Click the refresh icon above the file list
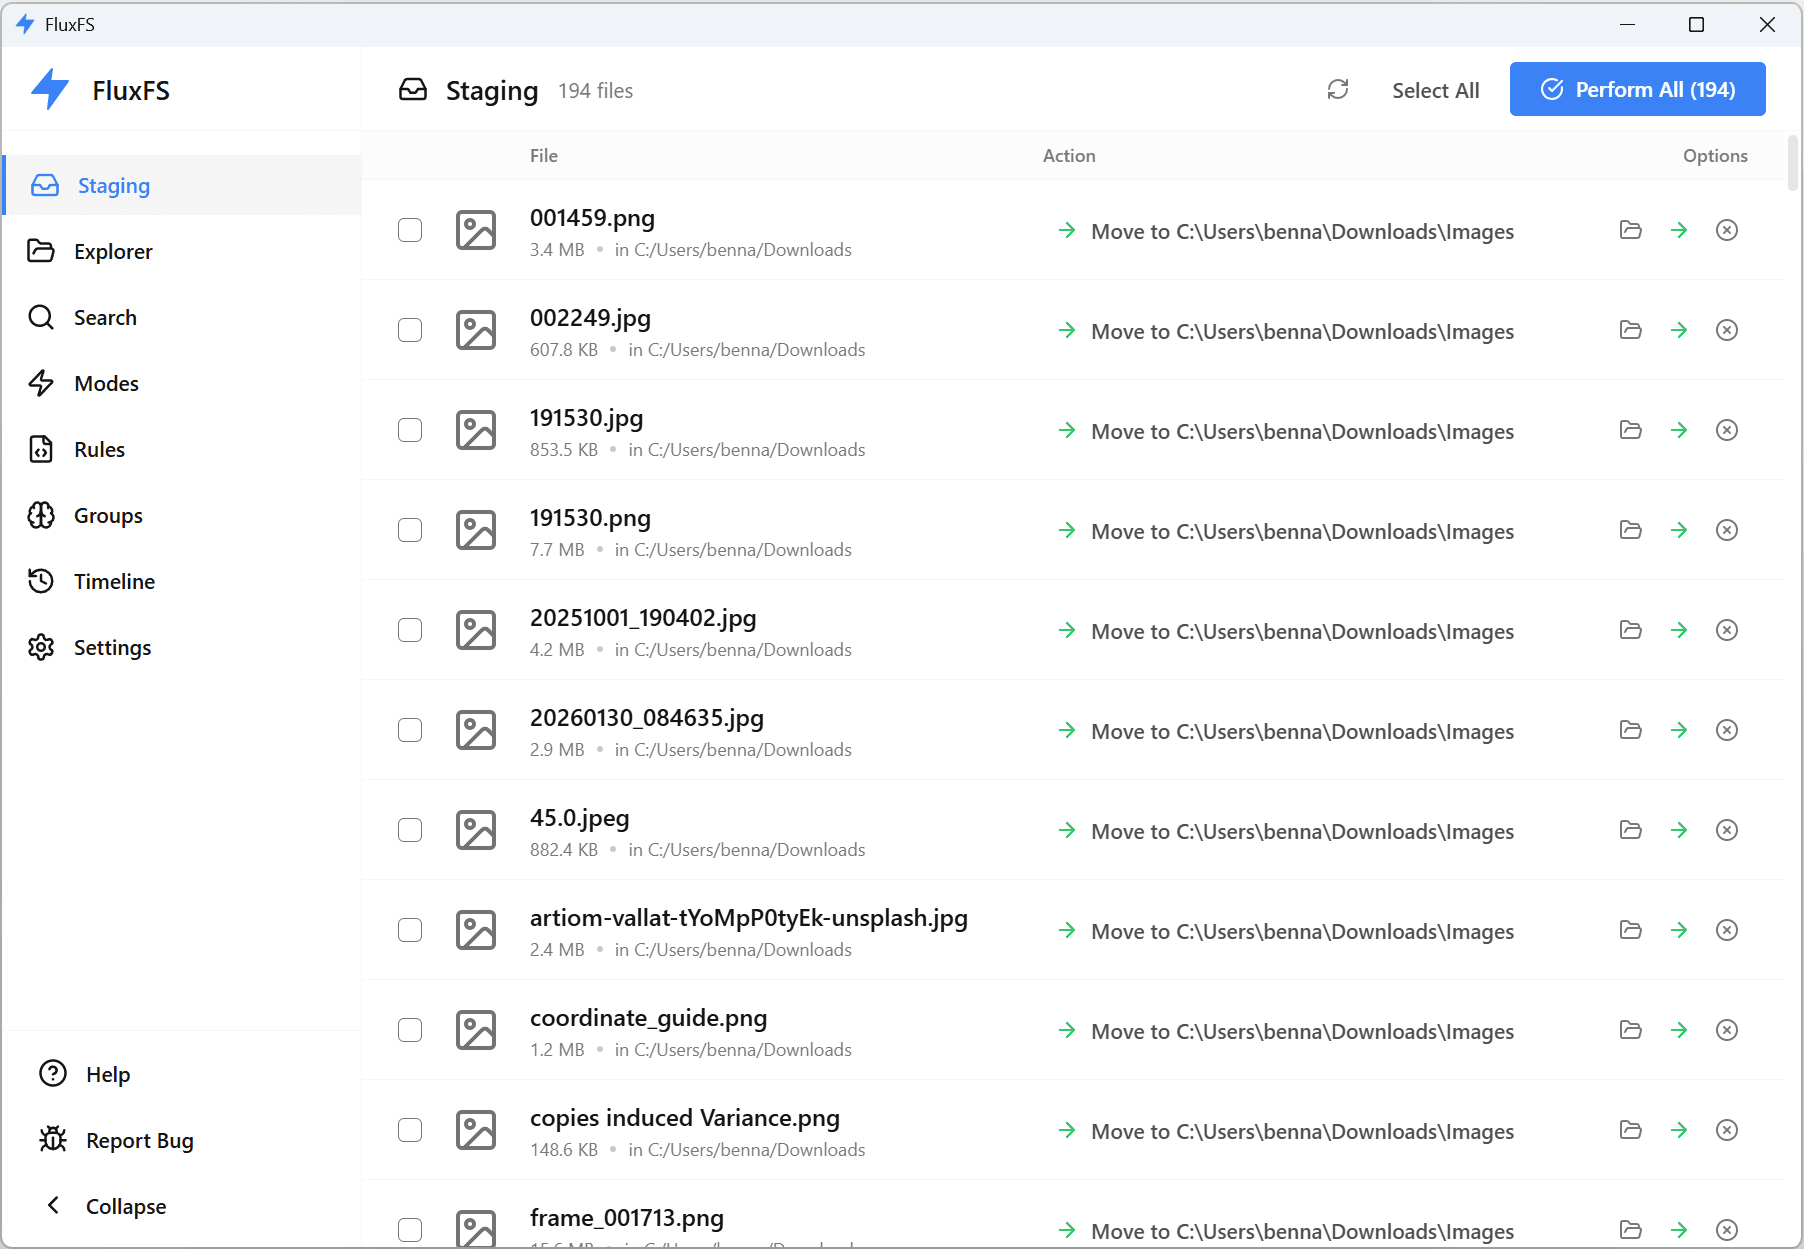Viewport: 1804px width, 1249px height. coord(1338,89)
